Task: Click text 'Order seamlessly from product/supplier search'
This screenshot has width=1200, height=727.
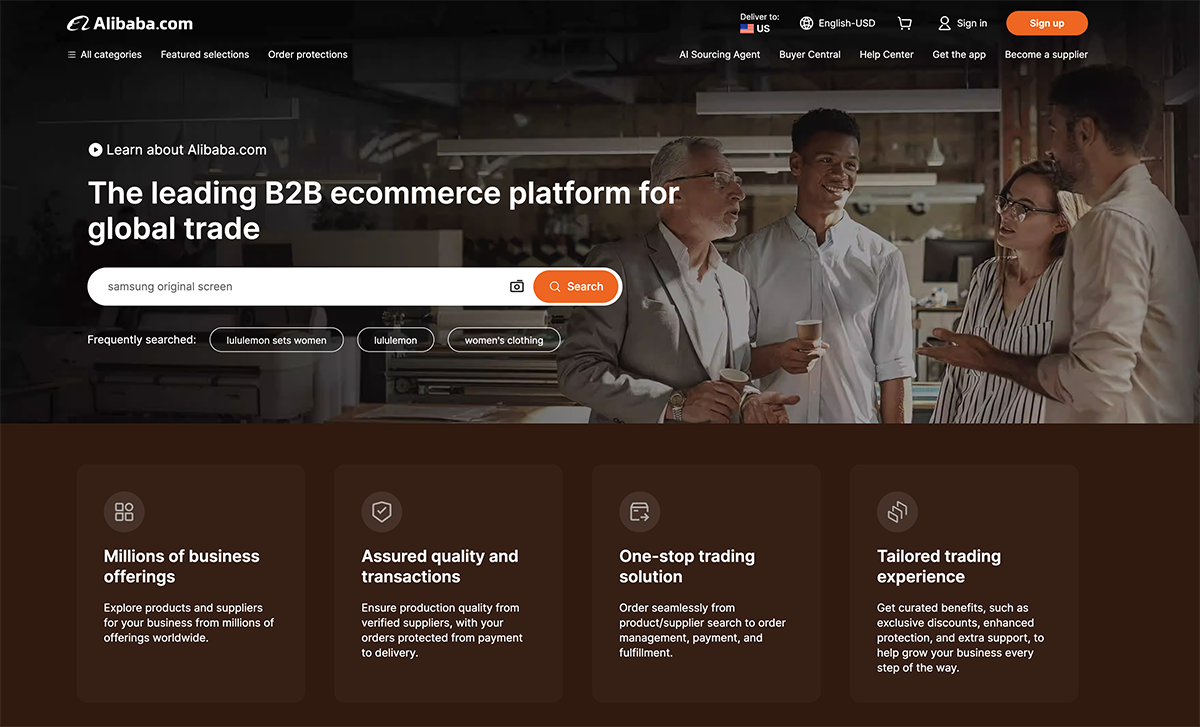Action: 702,615
